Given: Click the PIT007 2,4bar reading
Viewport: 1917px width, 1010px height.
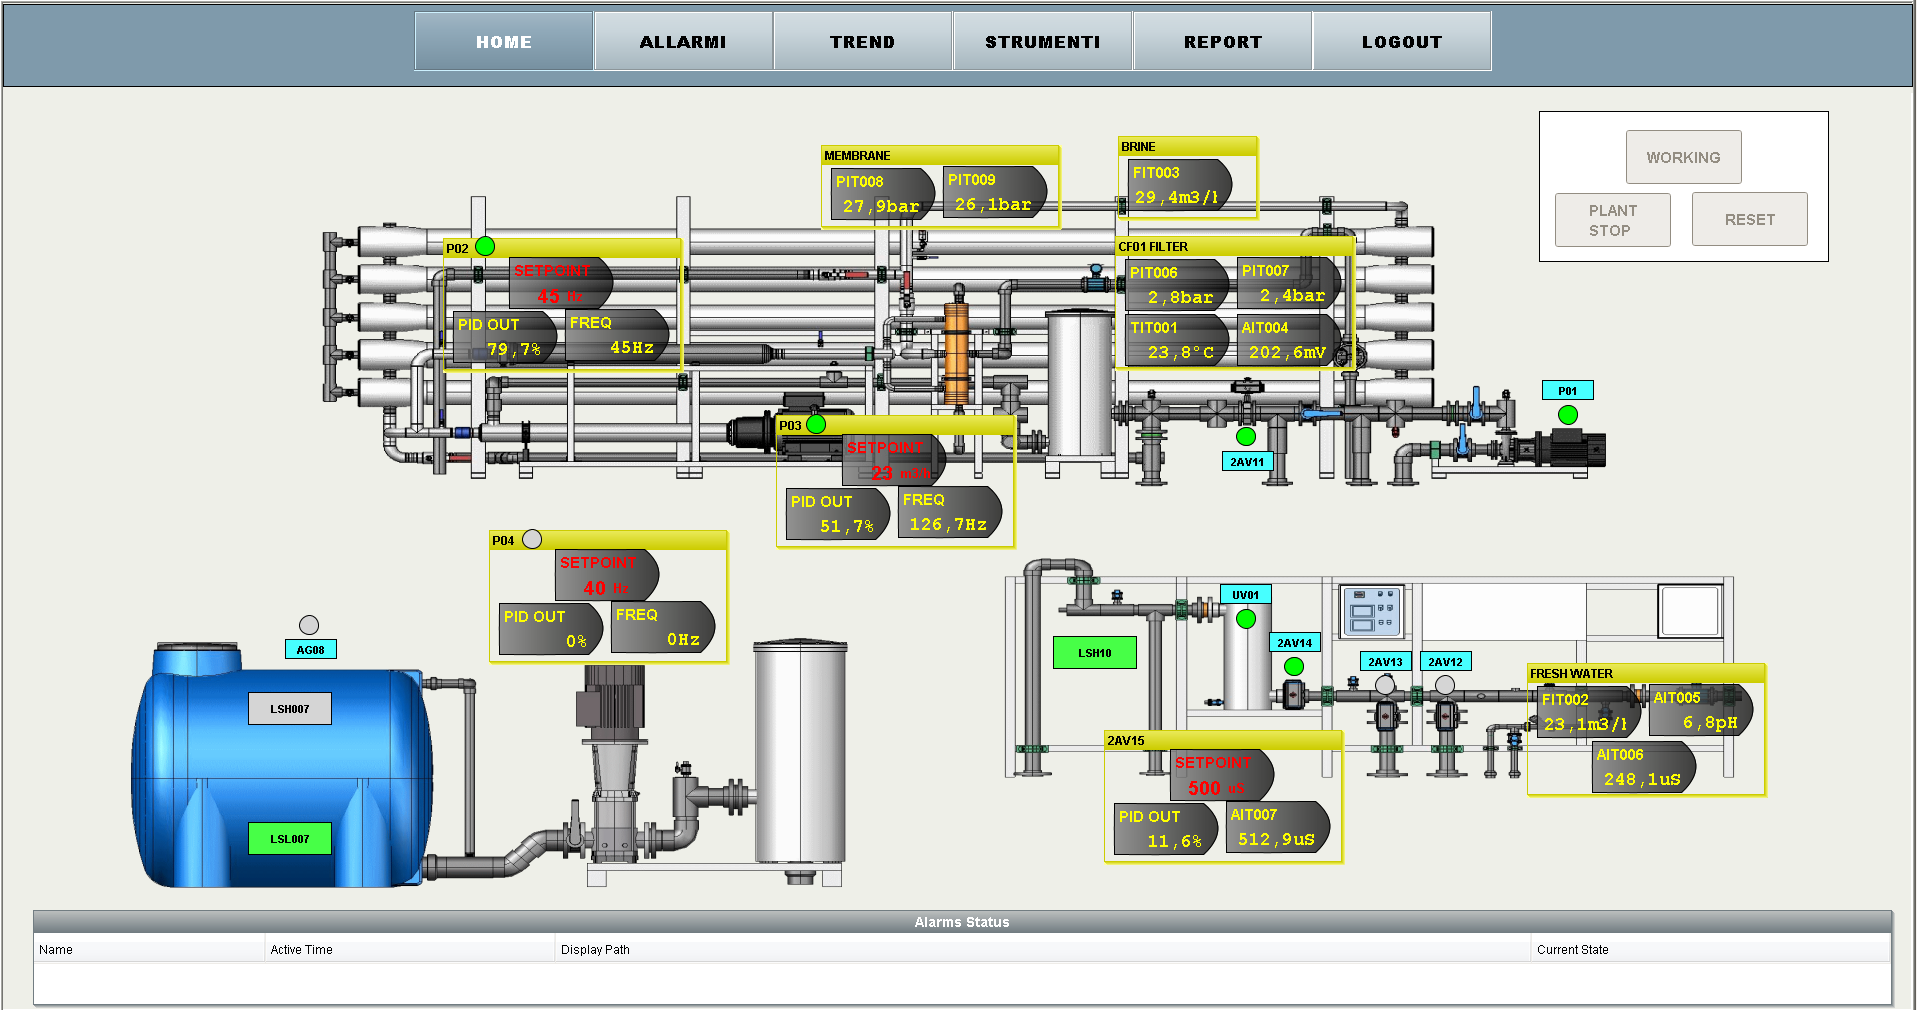Looking at the screenshot, I should click(1289, 283).
